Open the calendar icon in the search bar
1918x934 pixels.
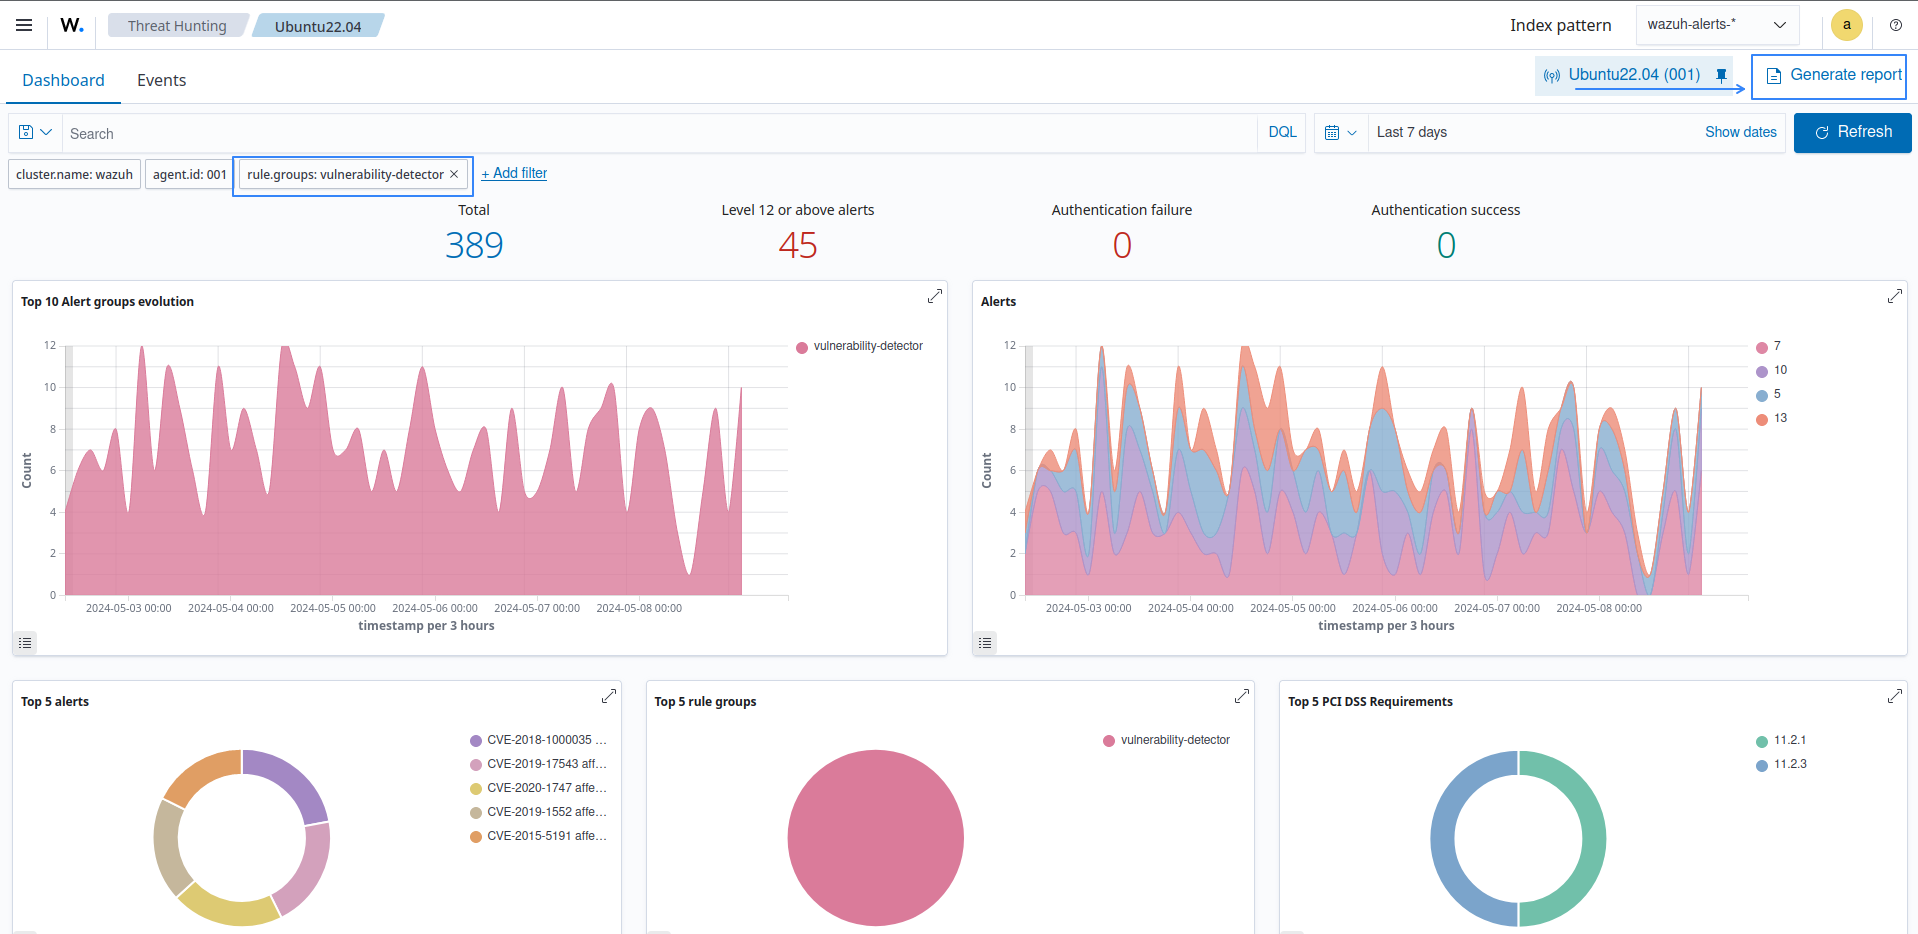pos(1334,132)
